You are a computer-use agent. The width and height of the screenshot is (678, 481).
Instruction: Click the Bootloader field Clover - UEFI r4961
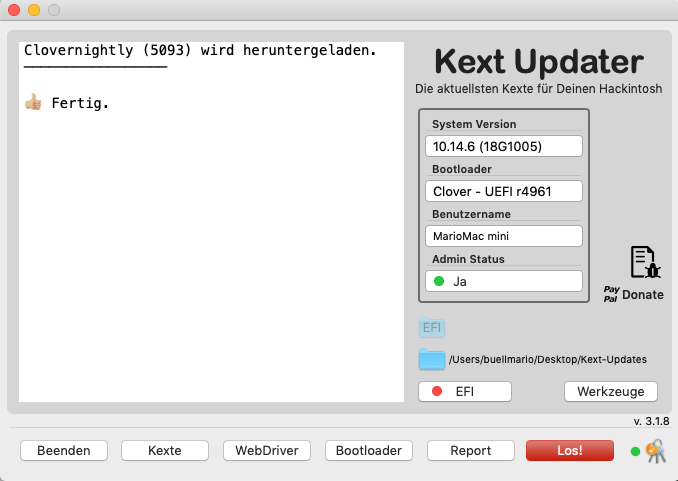tap(504, 191)
